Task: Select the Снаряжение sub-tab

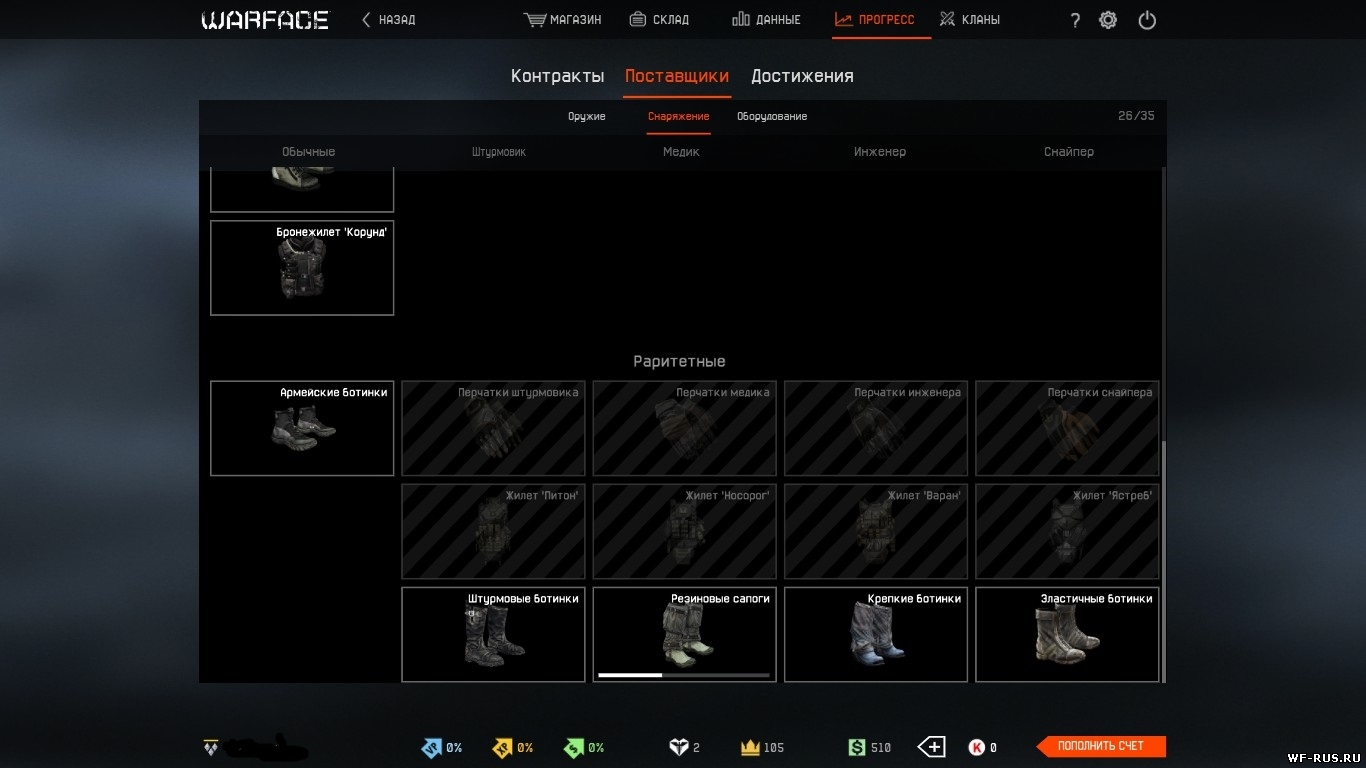Action: pos(679,117)
